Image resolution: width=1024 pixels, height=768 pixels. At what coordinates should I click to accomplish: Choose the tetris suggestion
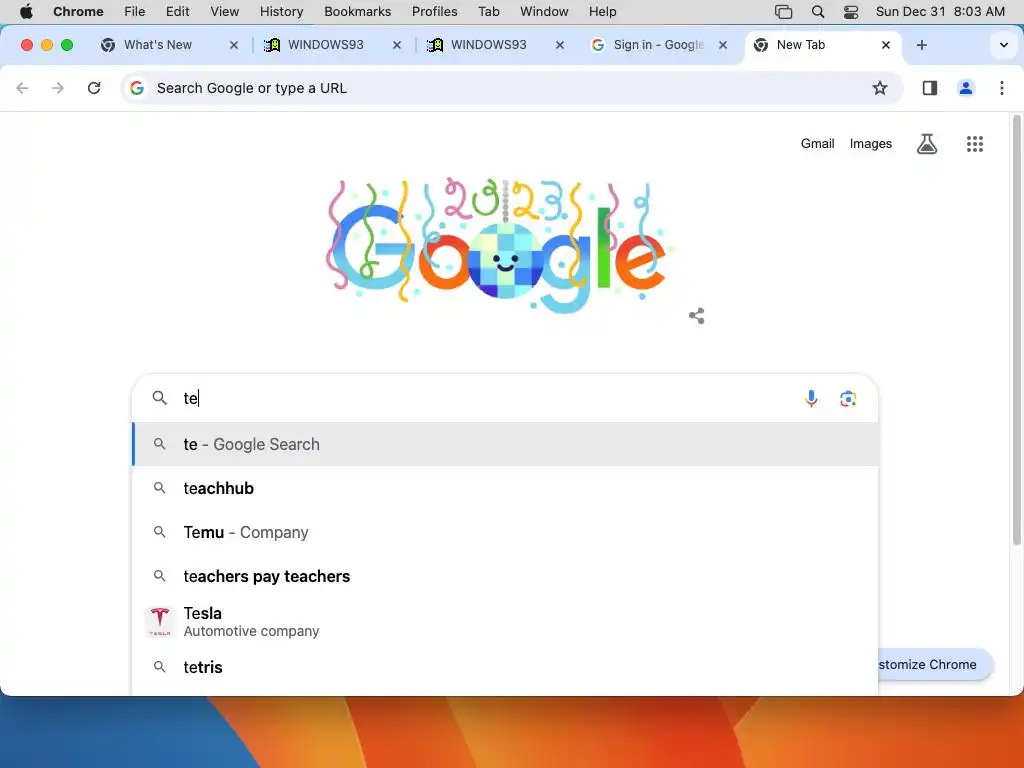[x=505, y=667]
